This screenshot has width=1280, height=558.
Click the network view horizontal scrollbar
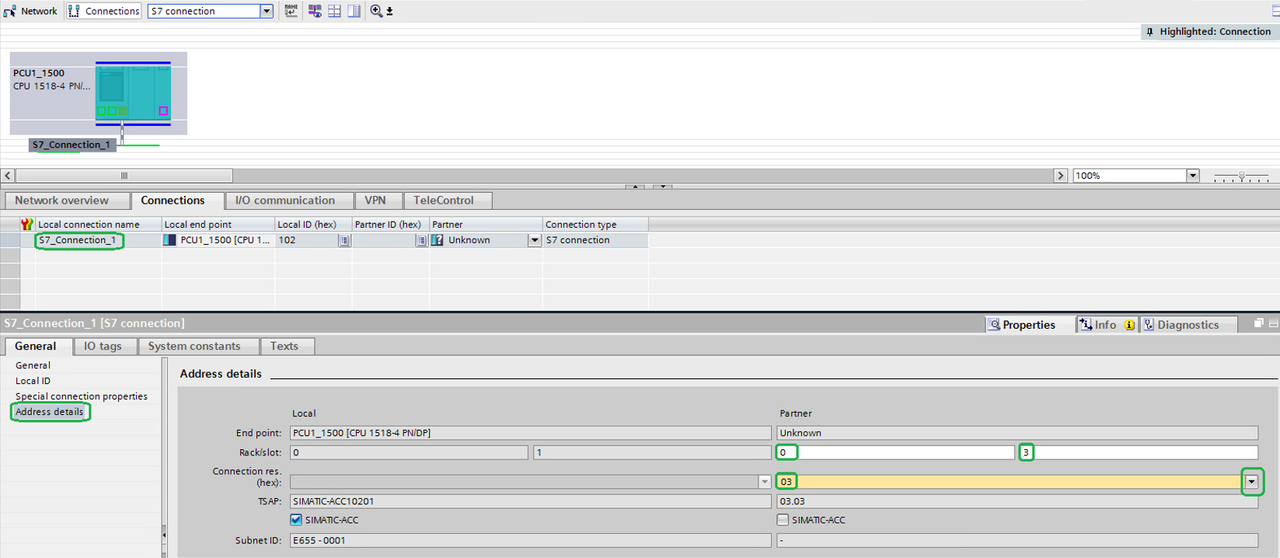(x=124, y=175)
